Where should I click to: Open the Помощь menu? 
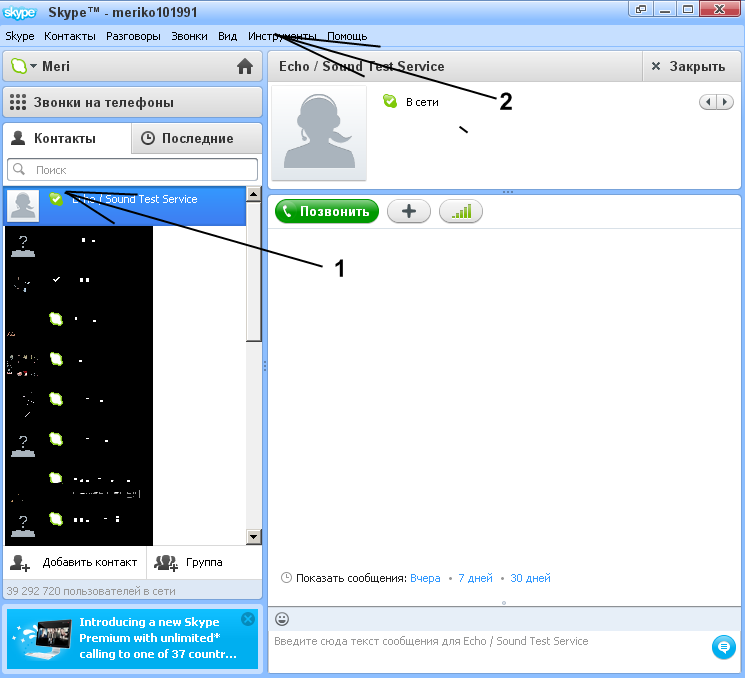[347, 36]
